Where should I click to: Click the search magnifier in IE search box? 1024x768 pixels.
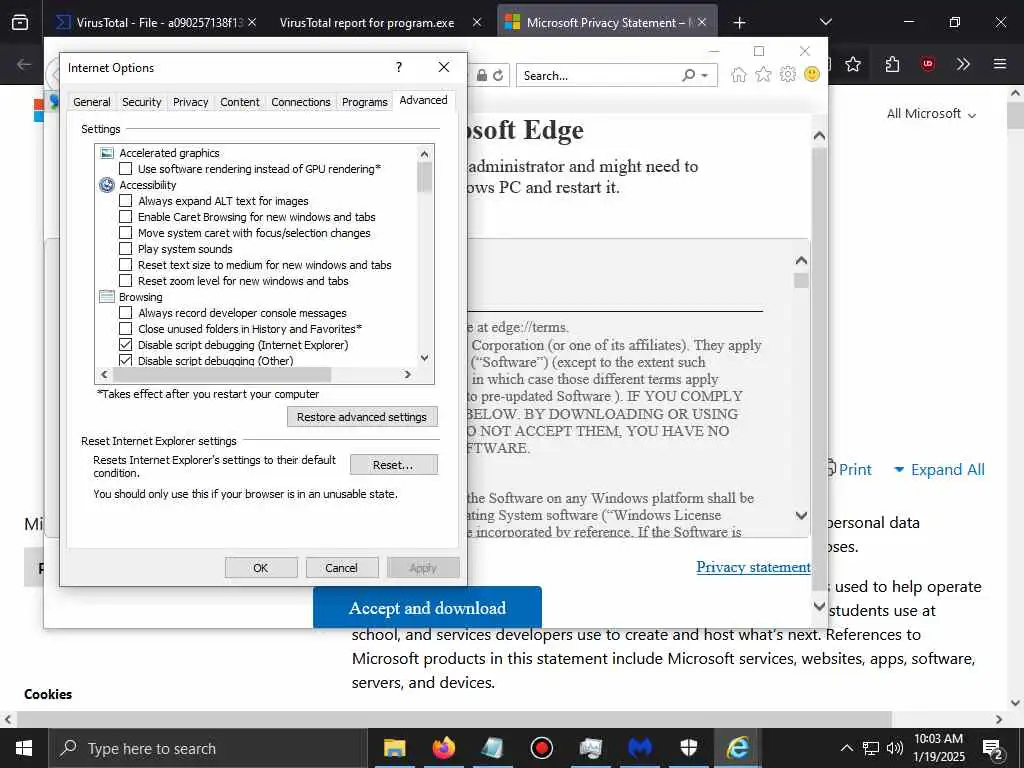[688, 75]
